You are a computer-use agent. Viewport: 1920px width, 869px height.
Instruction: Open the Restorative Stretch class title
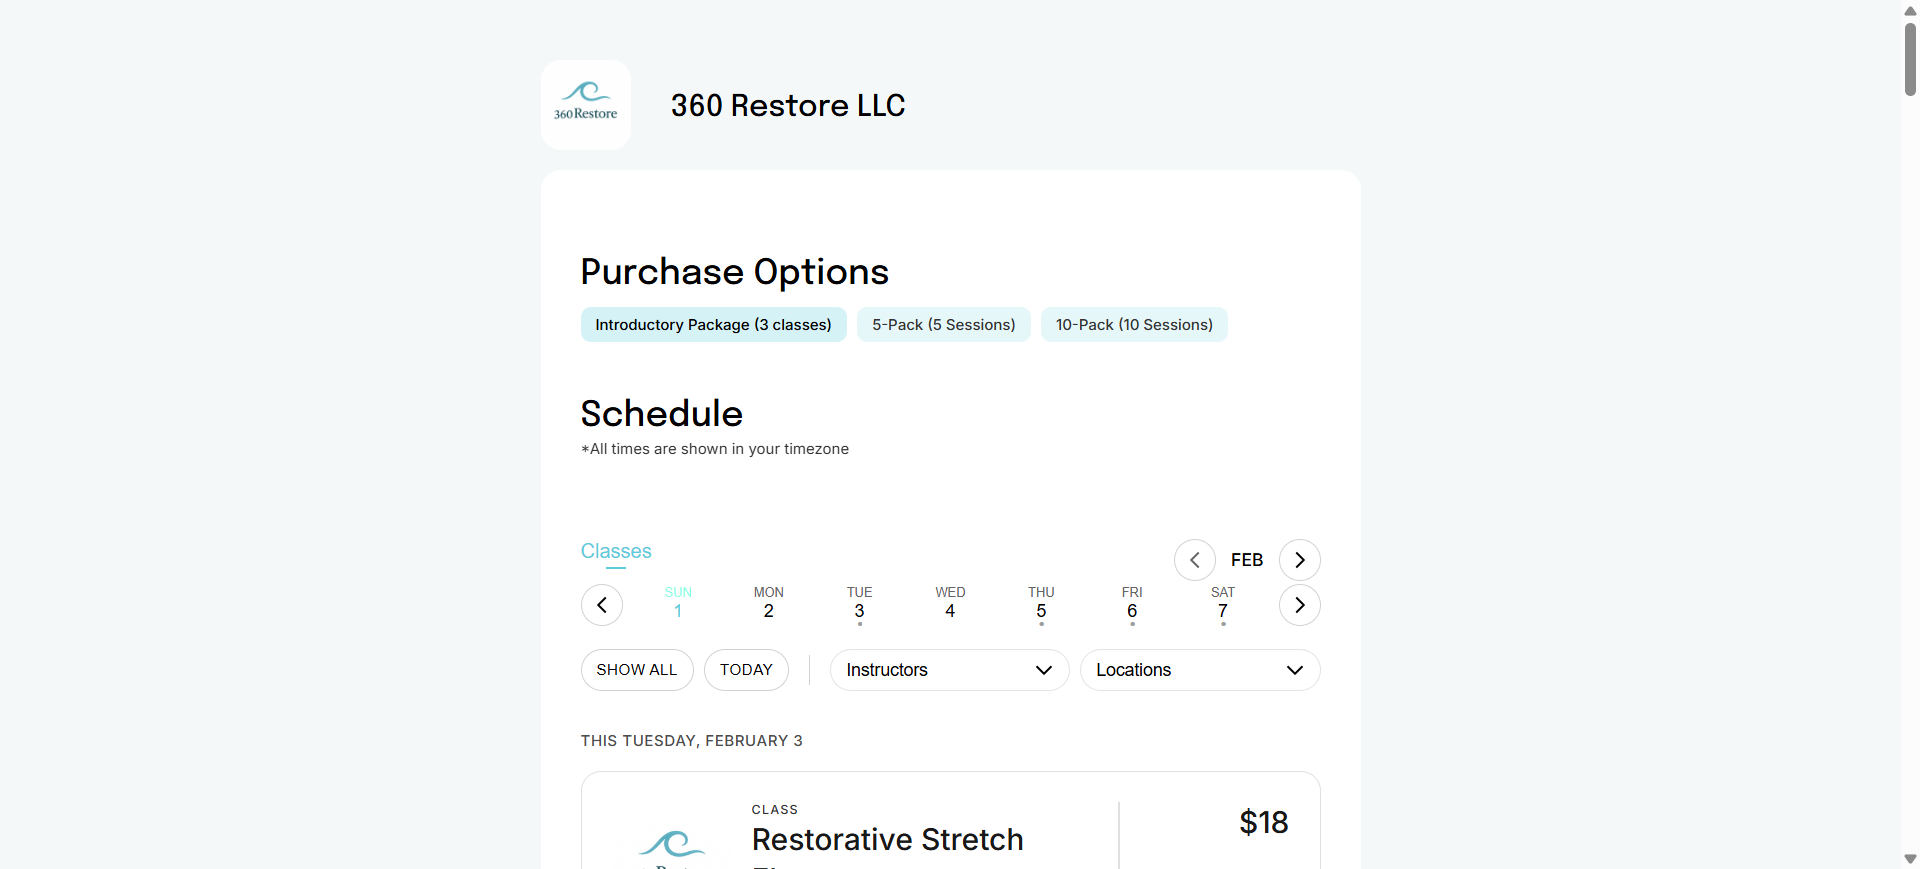pos(888,840)
